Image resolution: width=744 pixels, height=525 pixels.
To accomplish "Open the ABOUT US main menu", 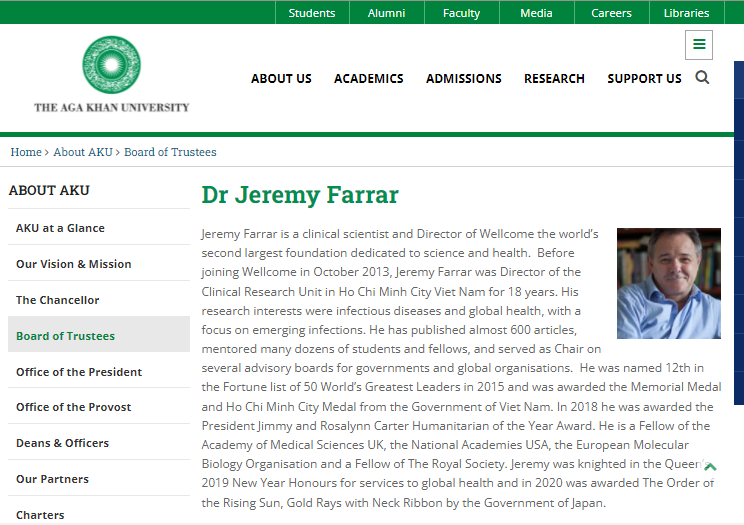I will 281,79.
